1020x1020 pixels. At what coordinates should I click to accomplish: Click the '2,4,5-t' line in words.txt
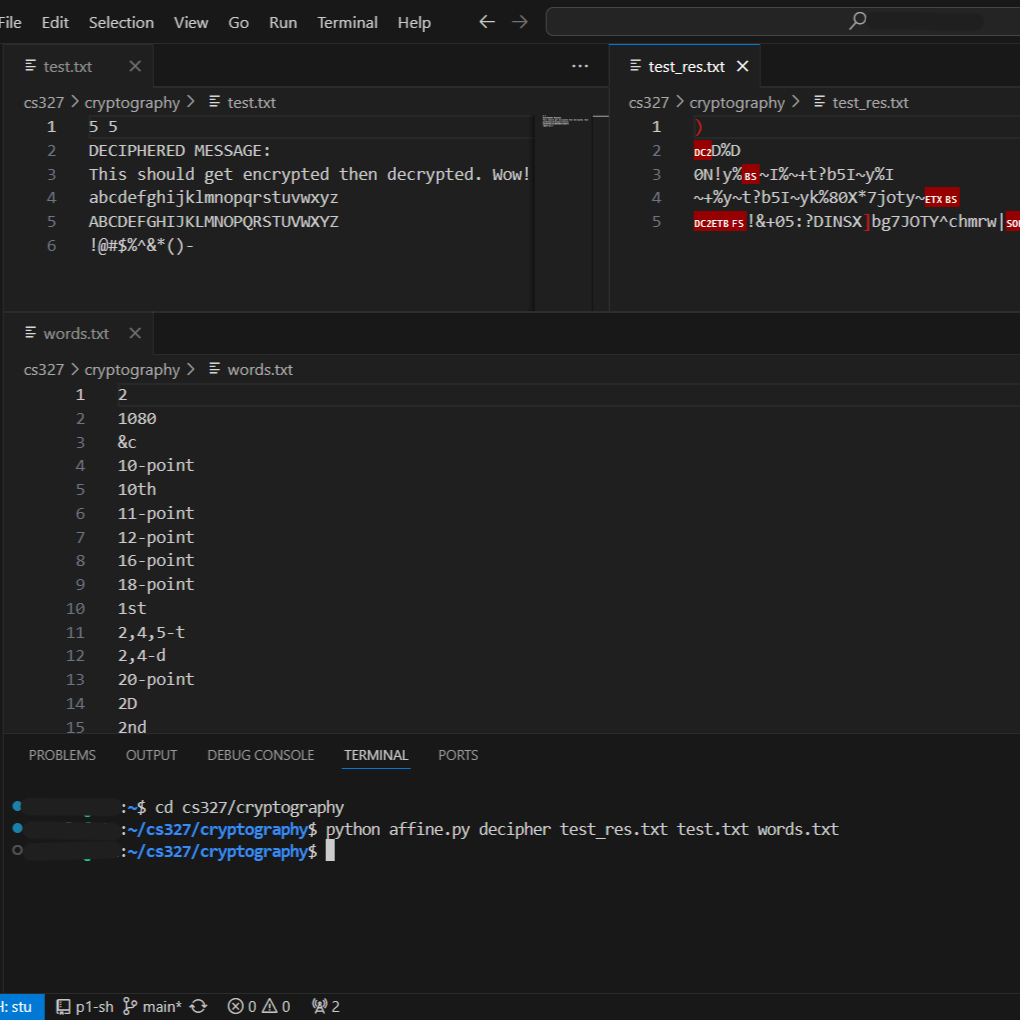[151, 632]
